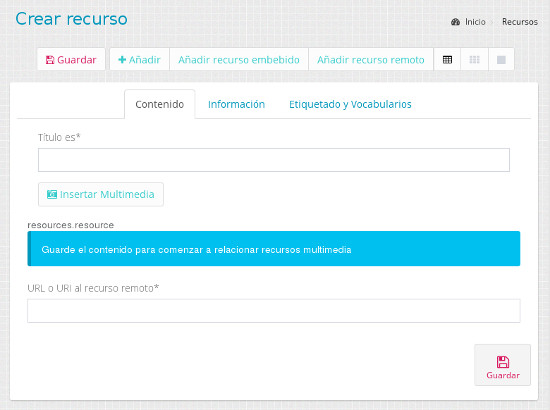Click the table view icon in toolbar

tap(447, 60)
